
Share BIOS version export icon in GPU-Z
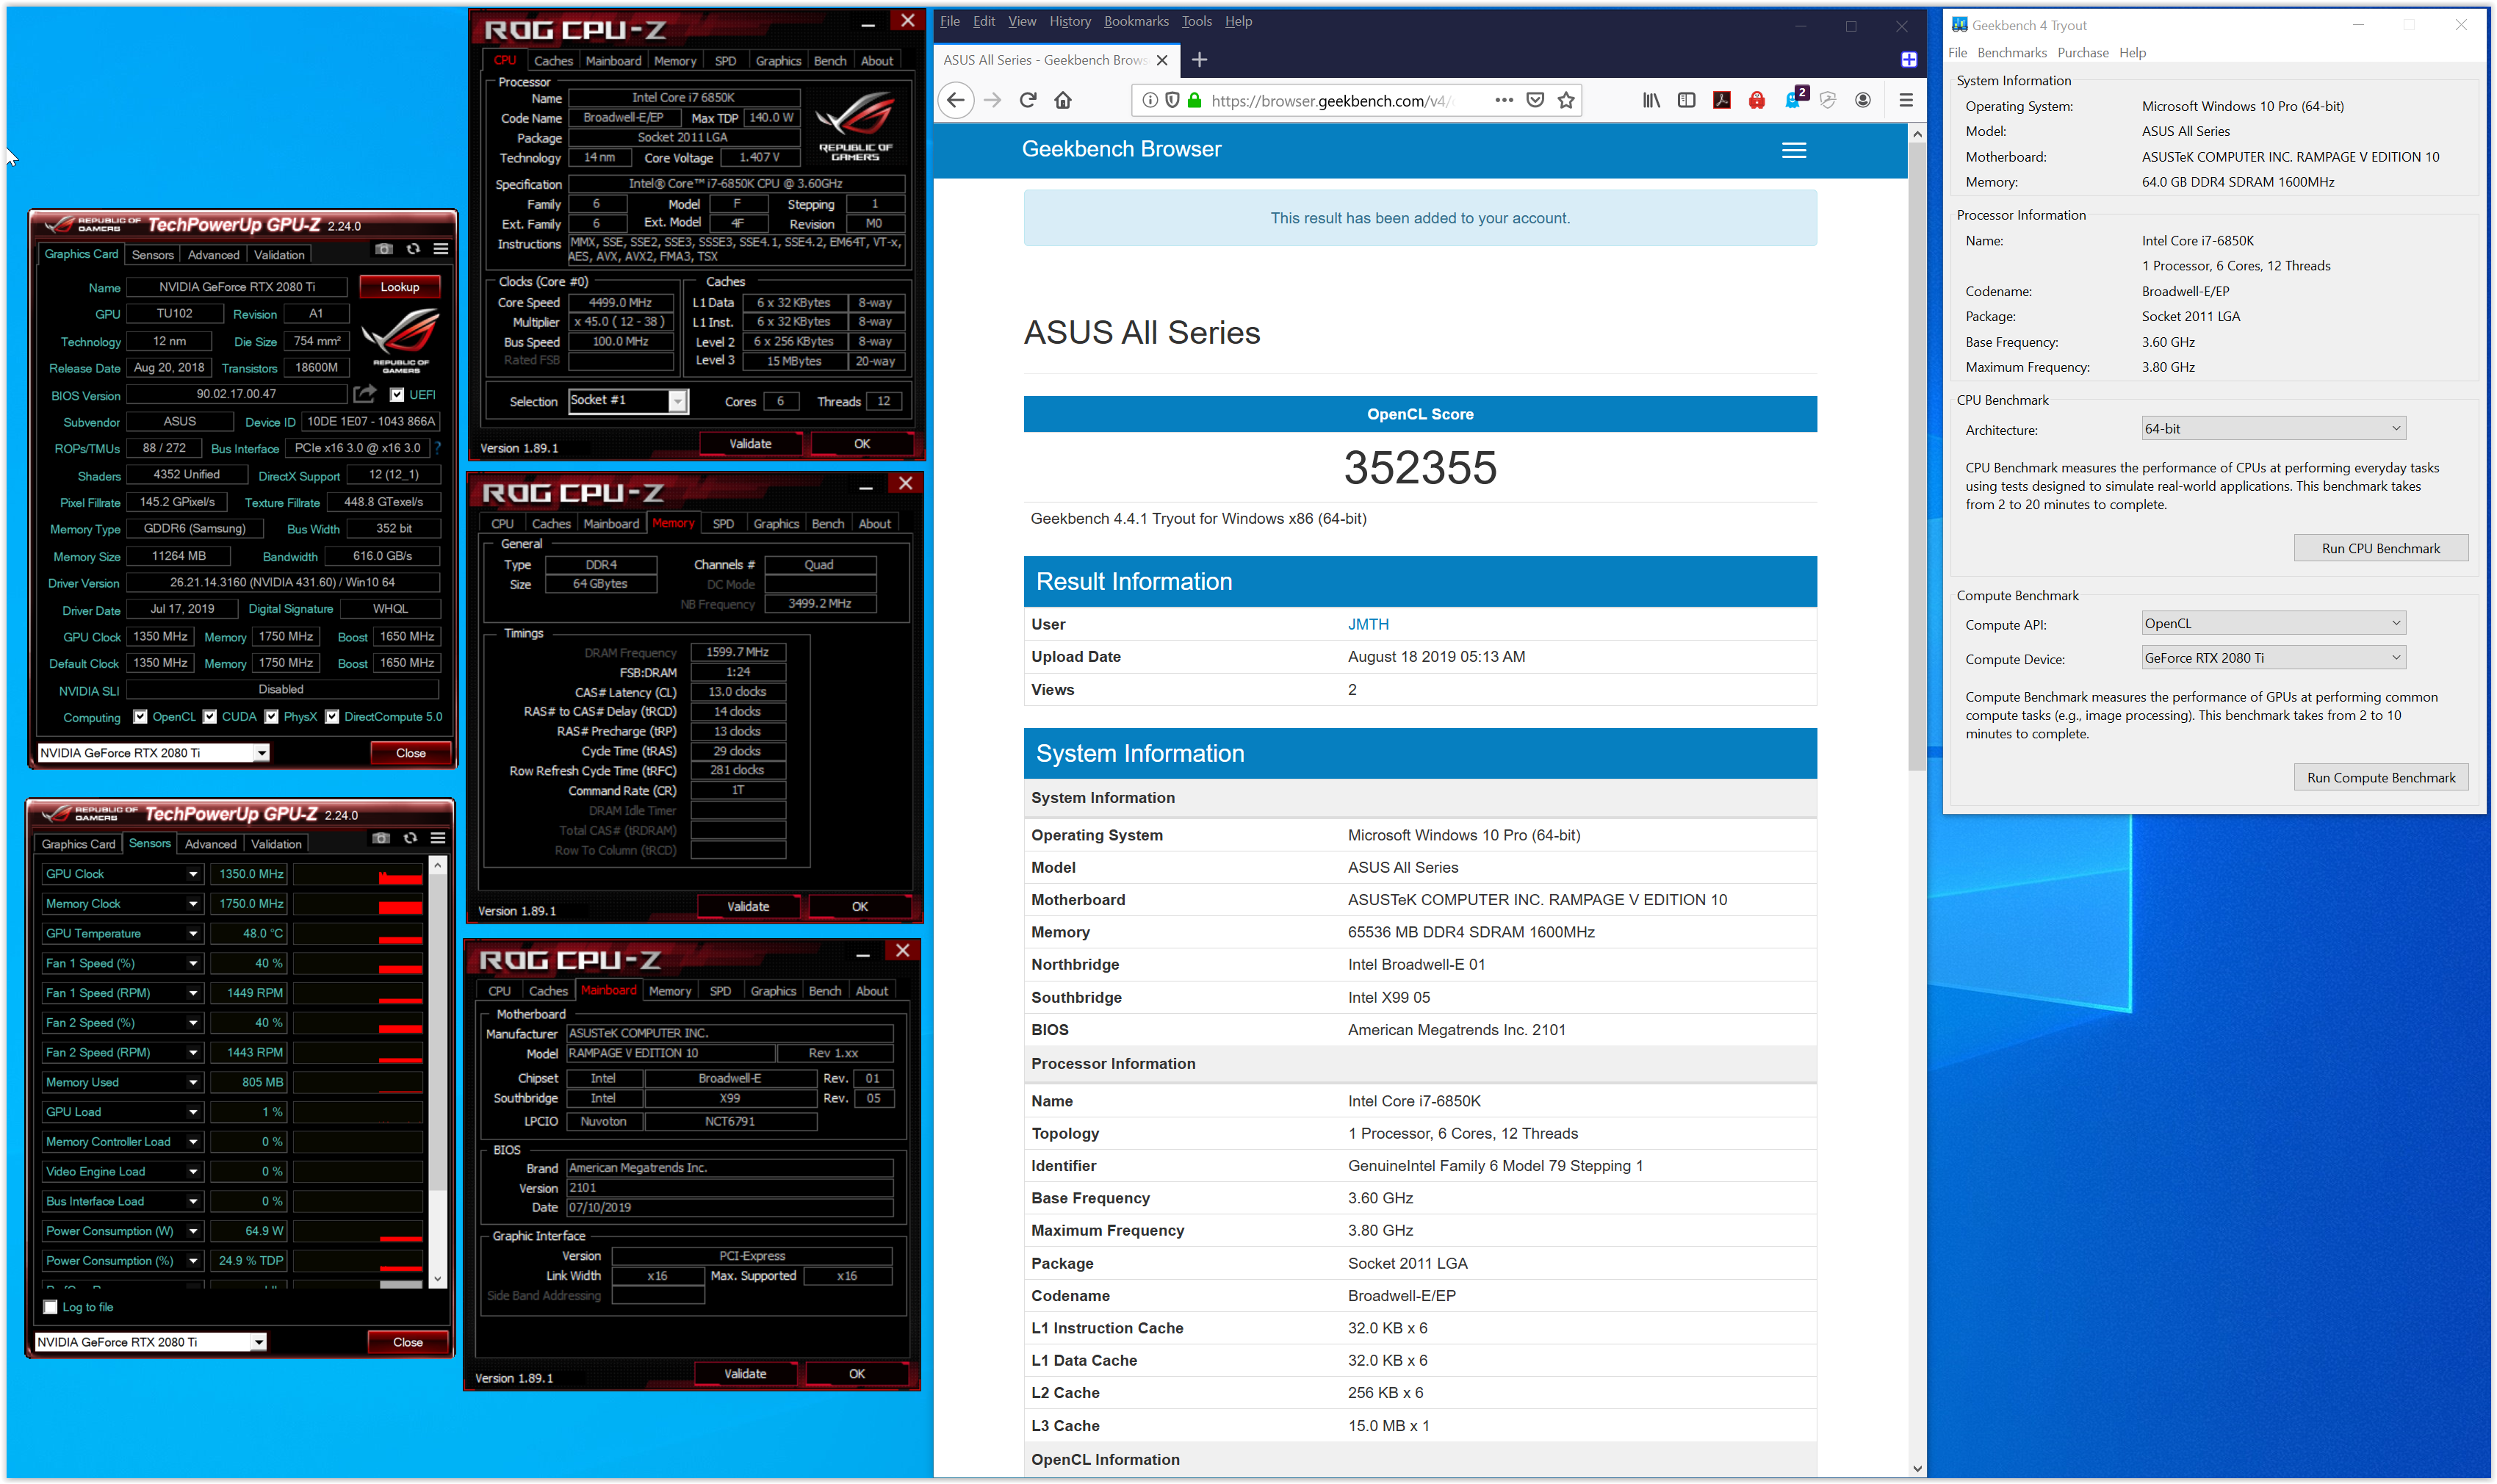click(365, 394)
